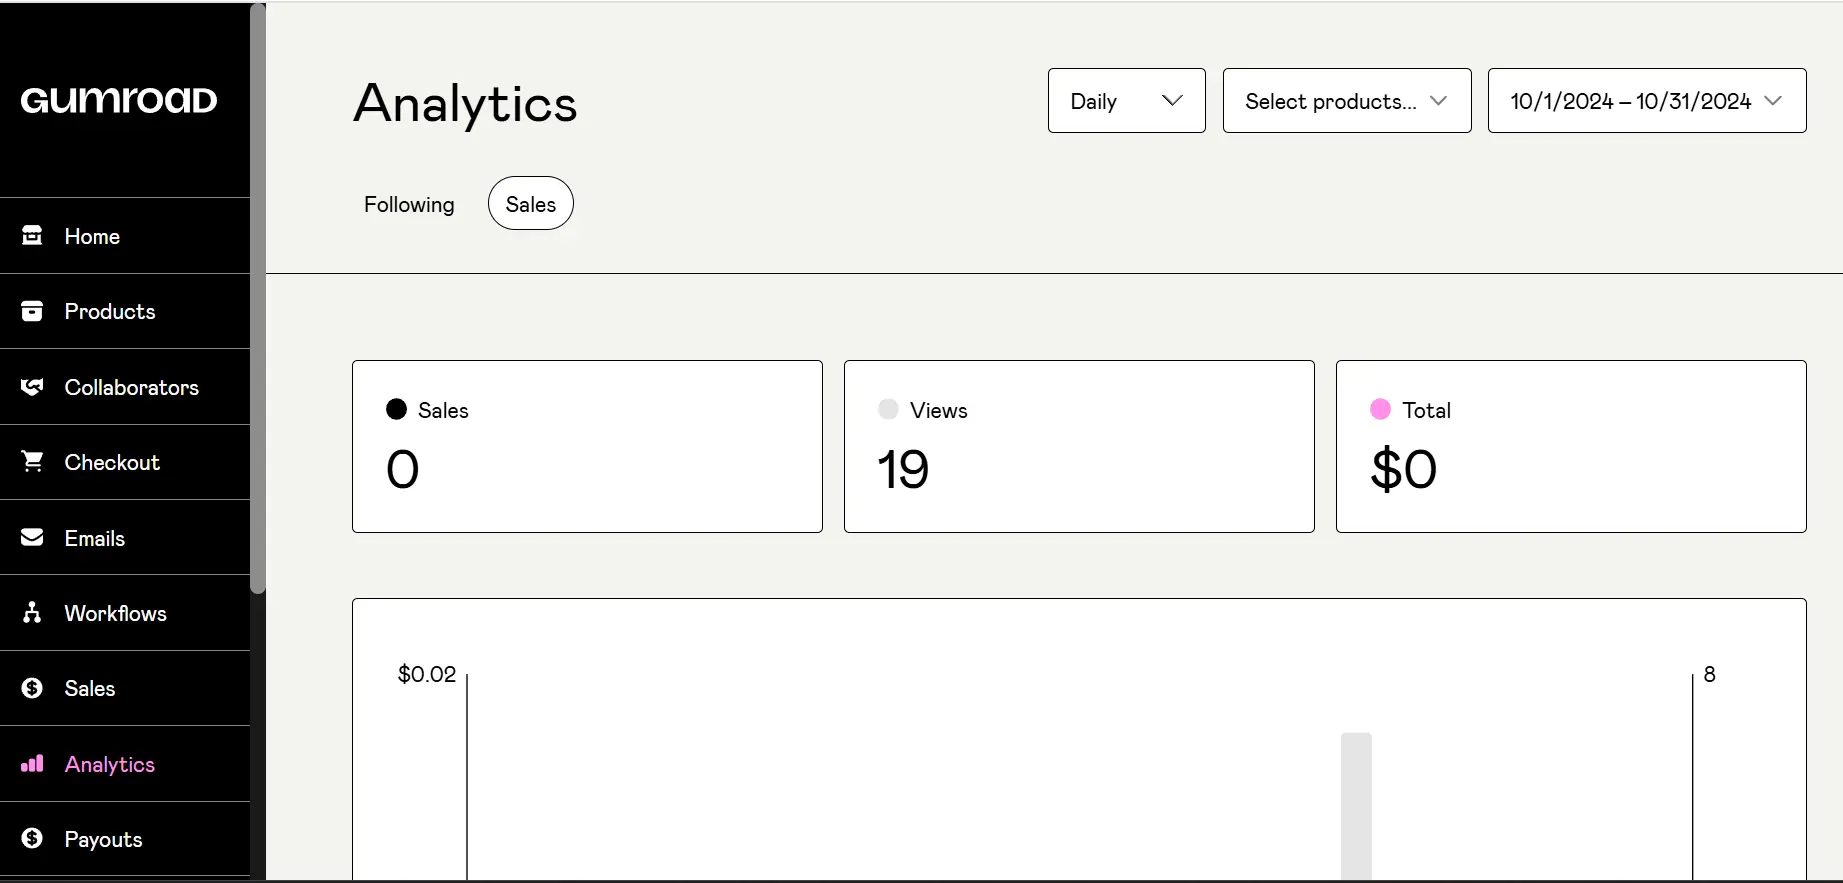Click the Emails envelope icon
Viewport: 1843px width, 883px height.
pyautogui.click(x=32, y=538)
